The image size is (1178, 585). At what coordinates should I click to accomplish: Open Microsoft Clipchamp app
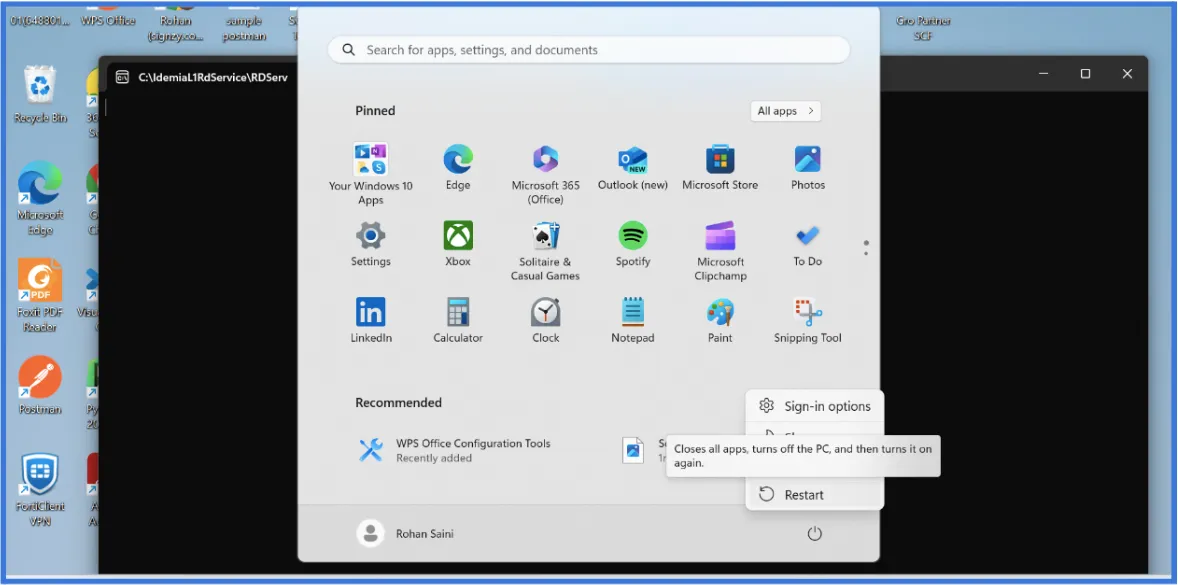point(720,251)
